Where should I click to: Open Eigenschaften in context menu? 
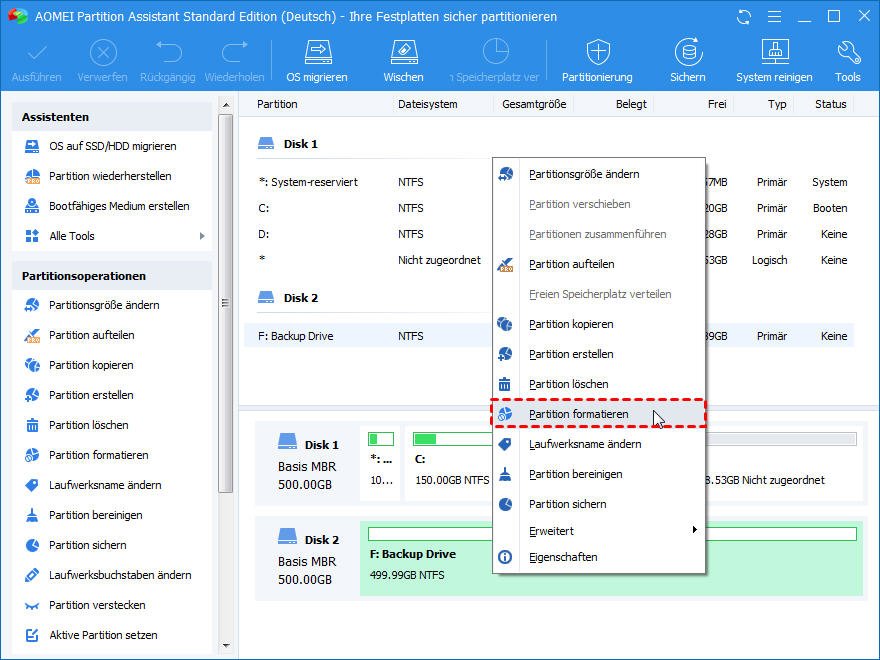(x=599, y=557)
